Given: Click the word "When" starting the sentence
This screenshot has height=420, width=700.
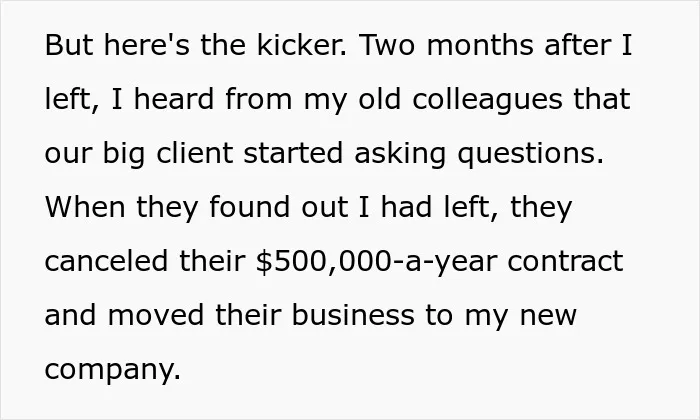Looking at the screenshot, I should point(85,207).
